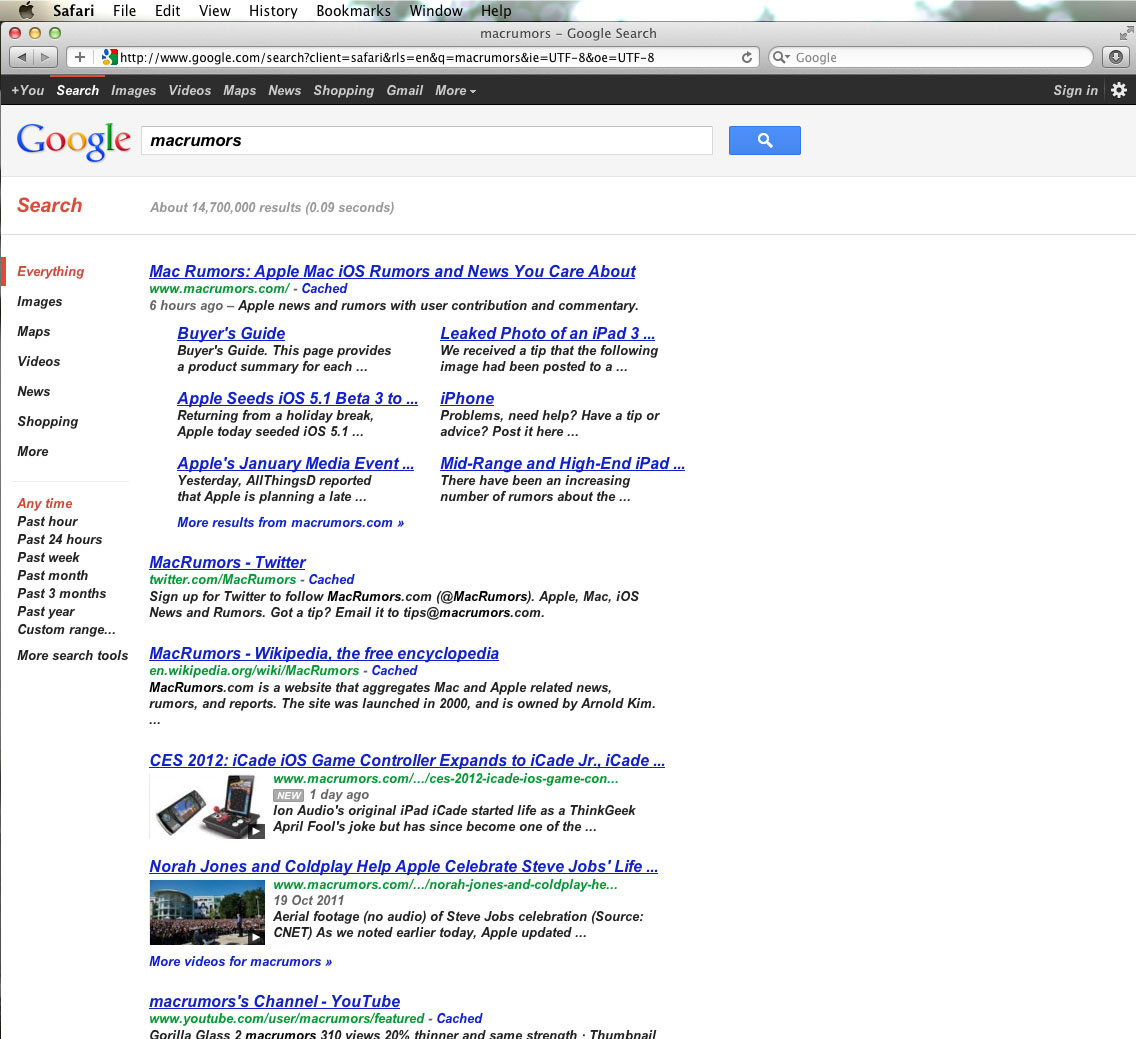Image resolution: width=1136 pixels, height=1039 pixels.
Task: Select Images in the black Google bar
Action: pyautogui.click(x=133, y=91)
